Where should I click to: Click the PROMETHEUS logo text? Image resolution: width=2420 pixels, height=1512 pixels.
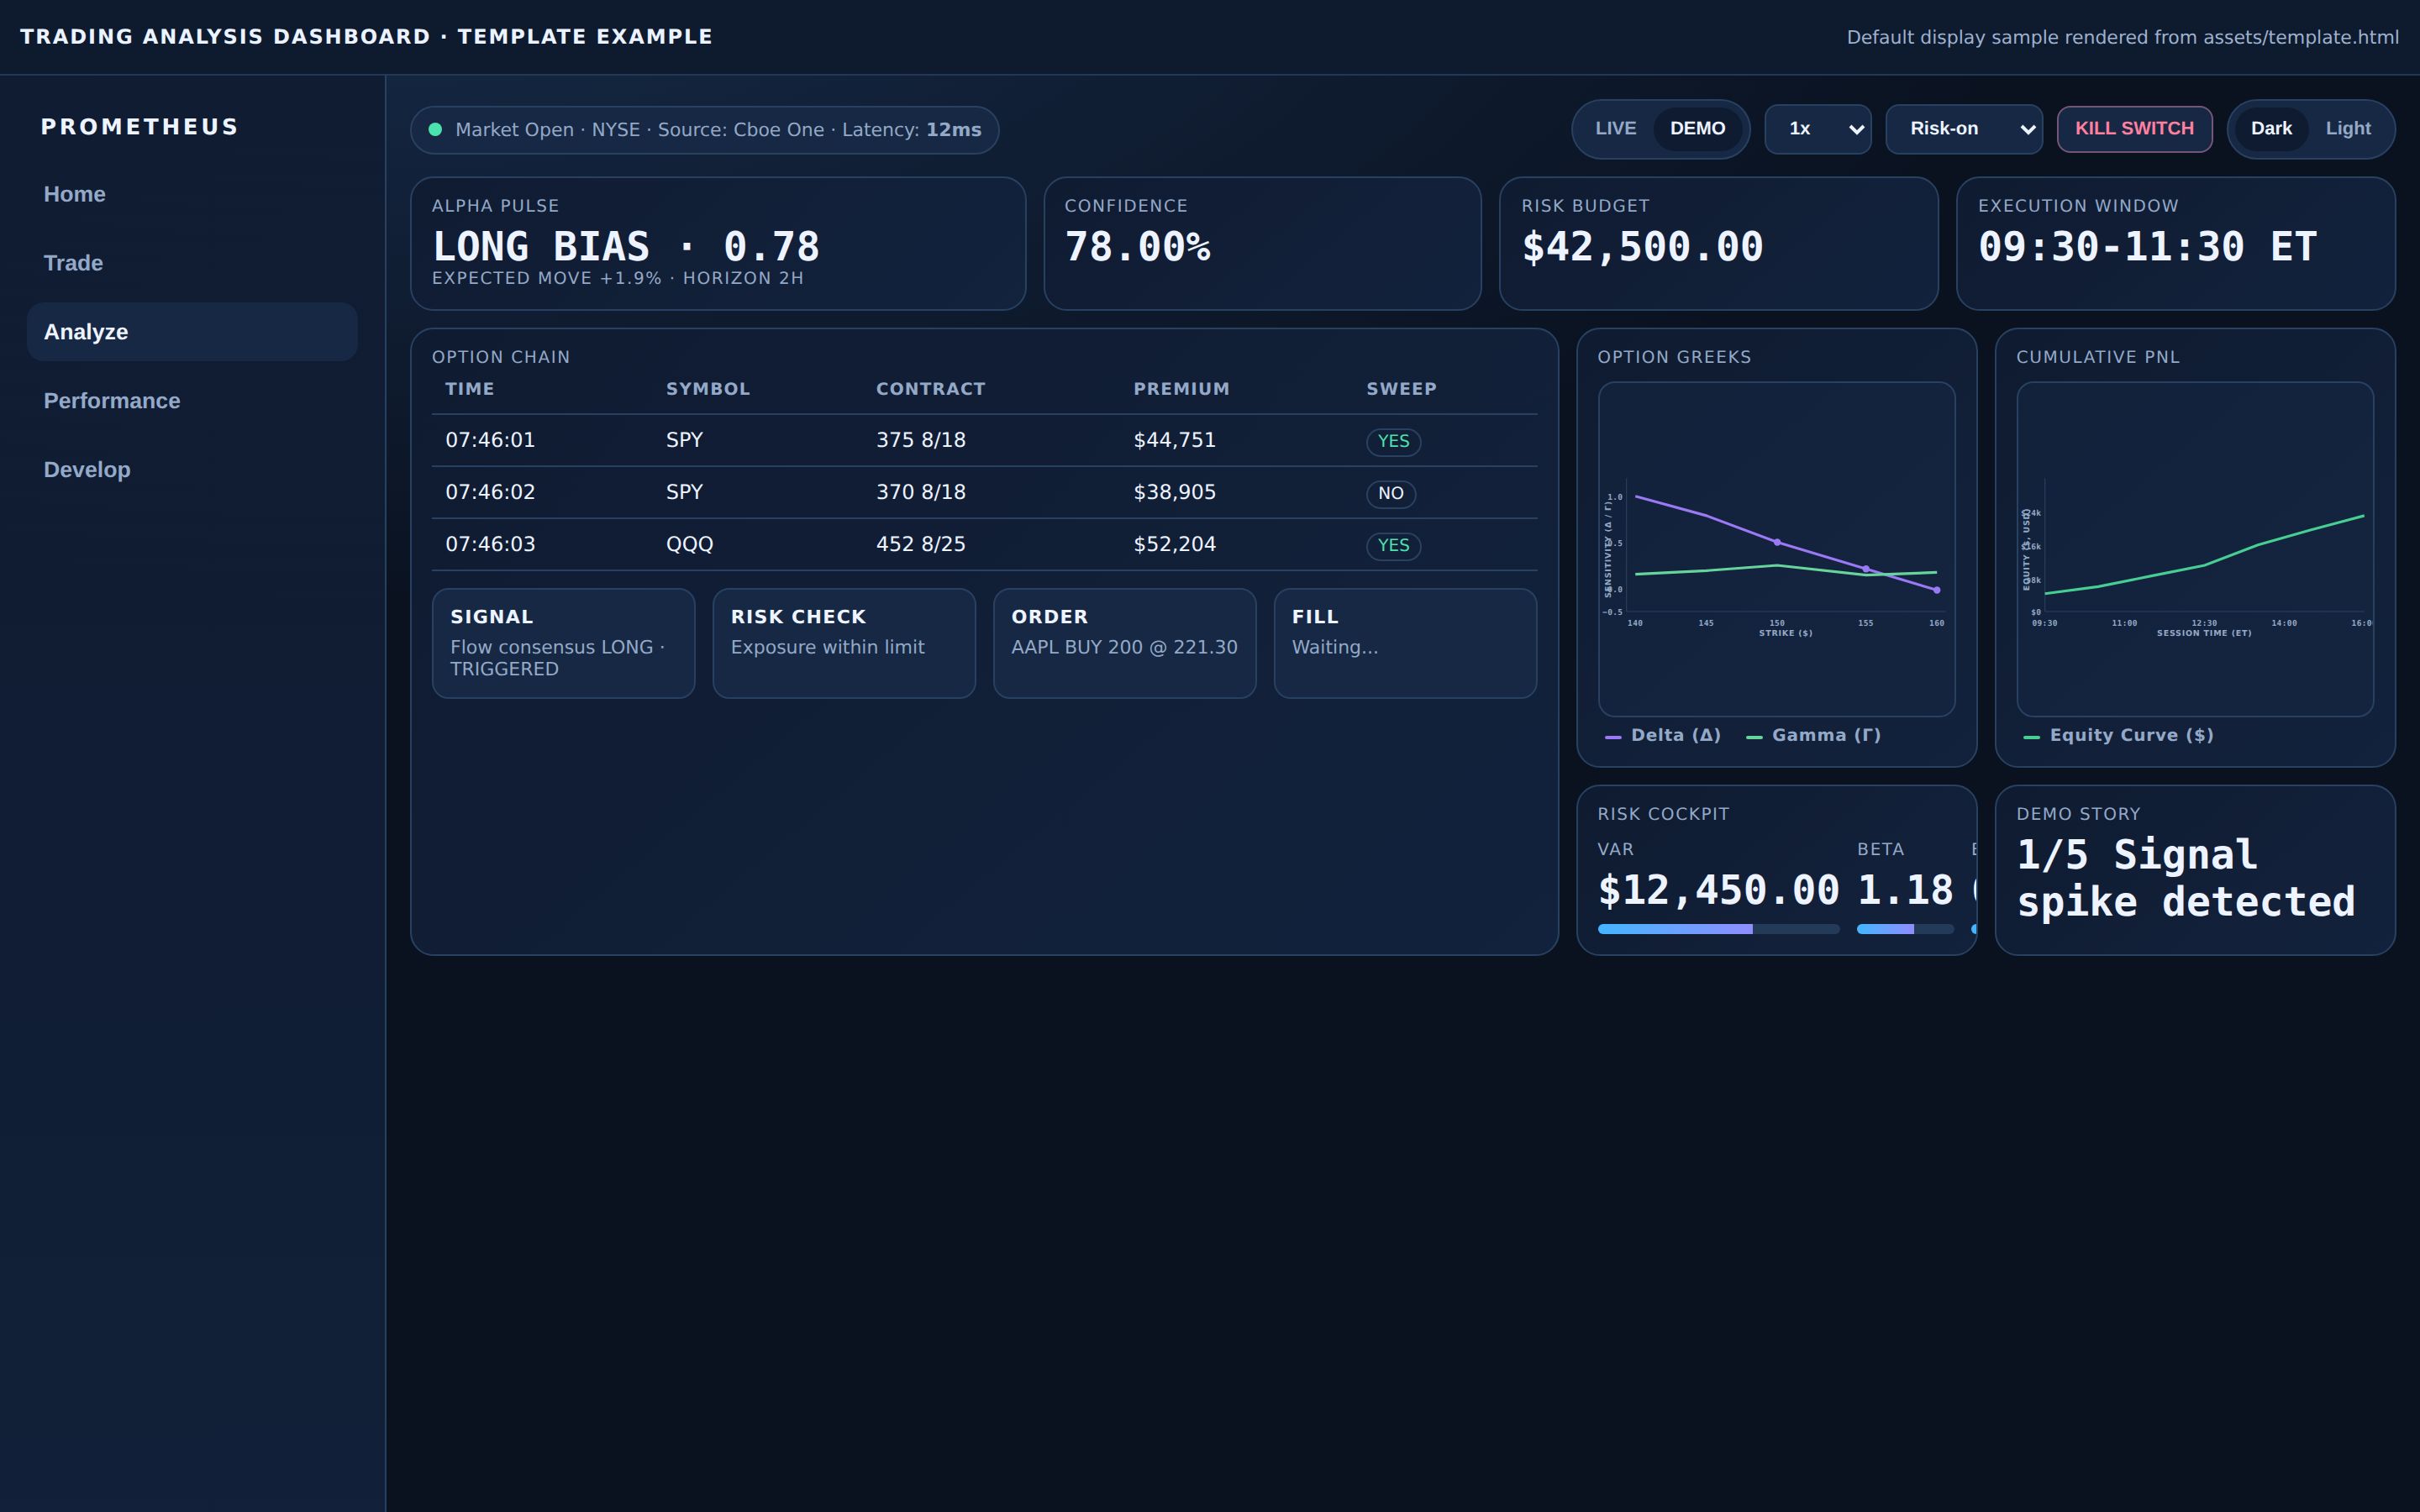tap(139, 127)
